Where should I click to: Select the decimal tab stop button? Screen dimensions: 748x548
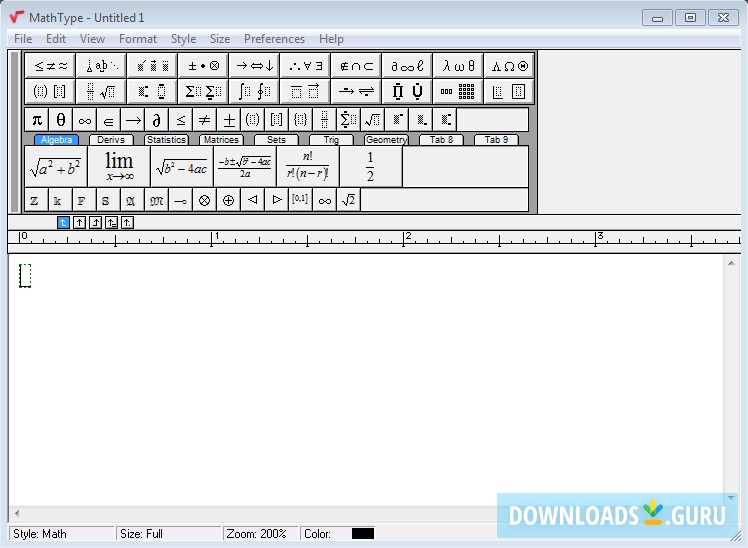click(x=127, y=223)
